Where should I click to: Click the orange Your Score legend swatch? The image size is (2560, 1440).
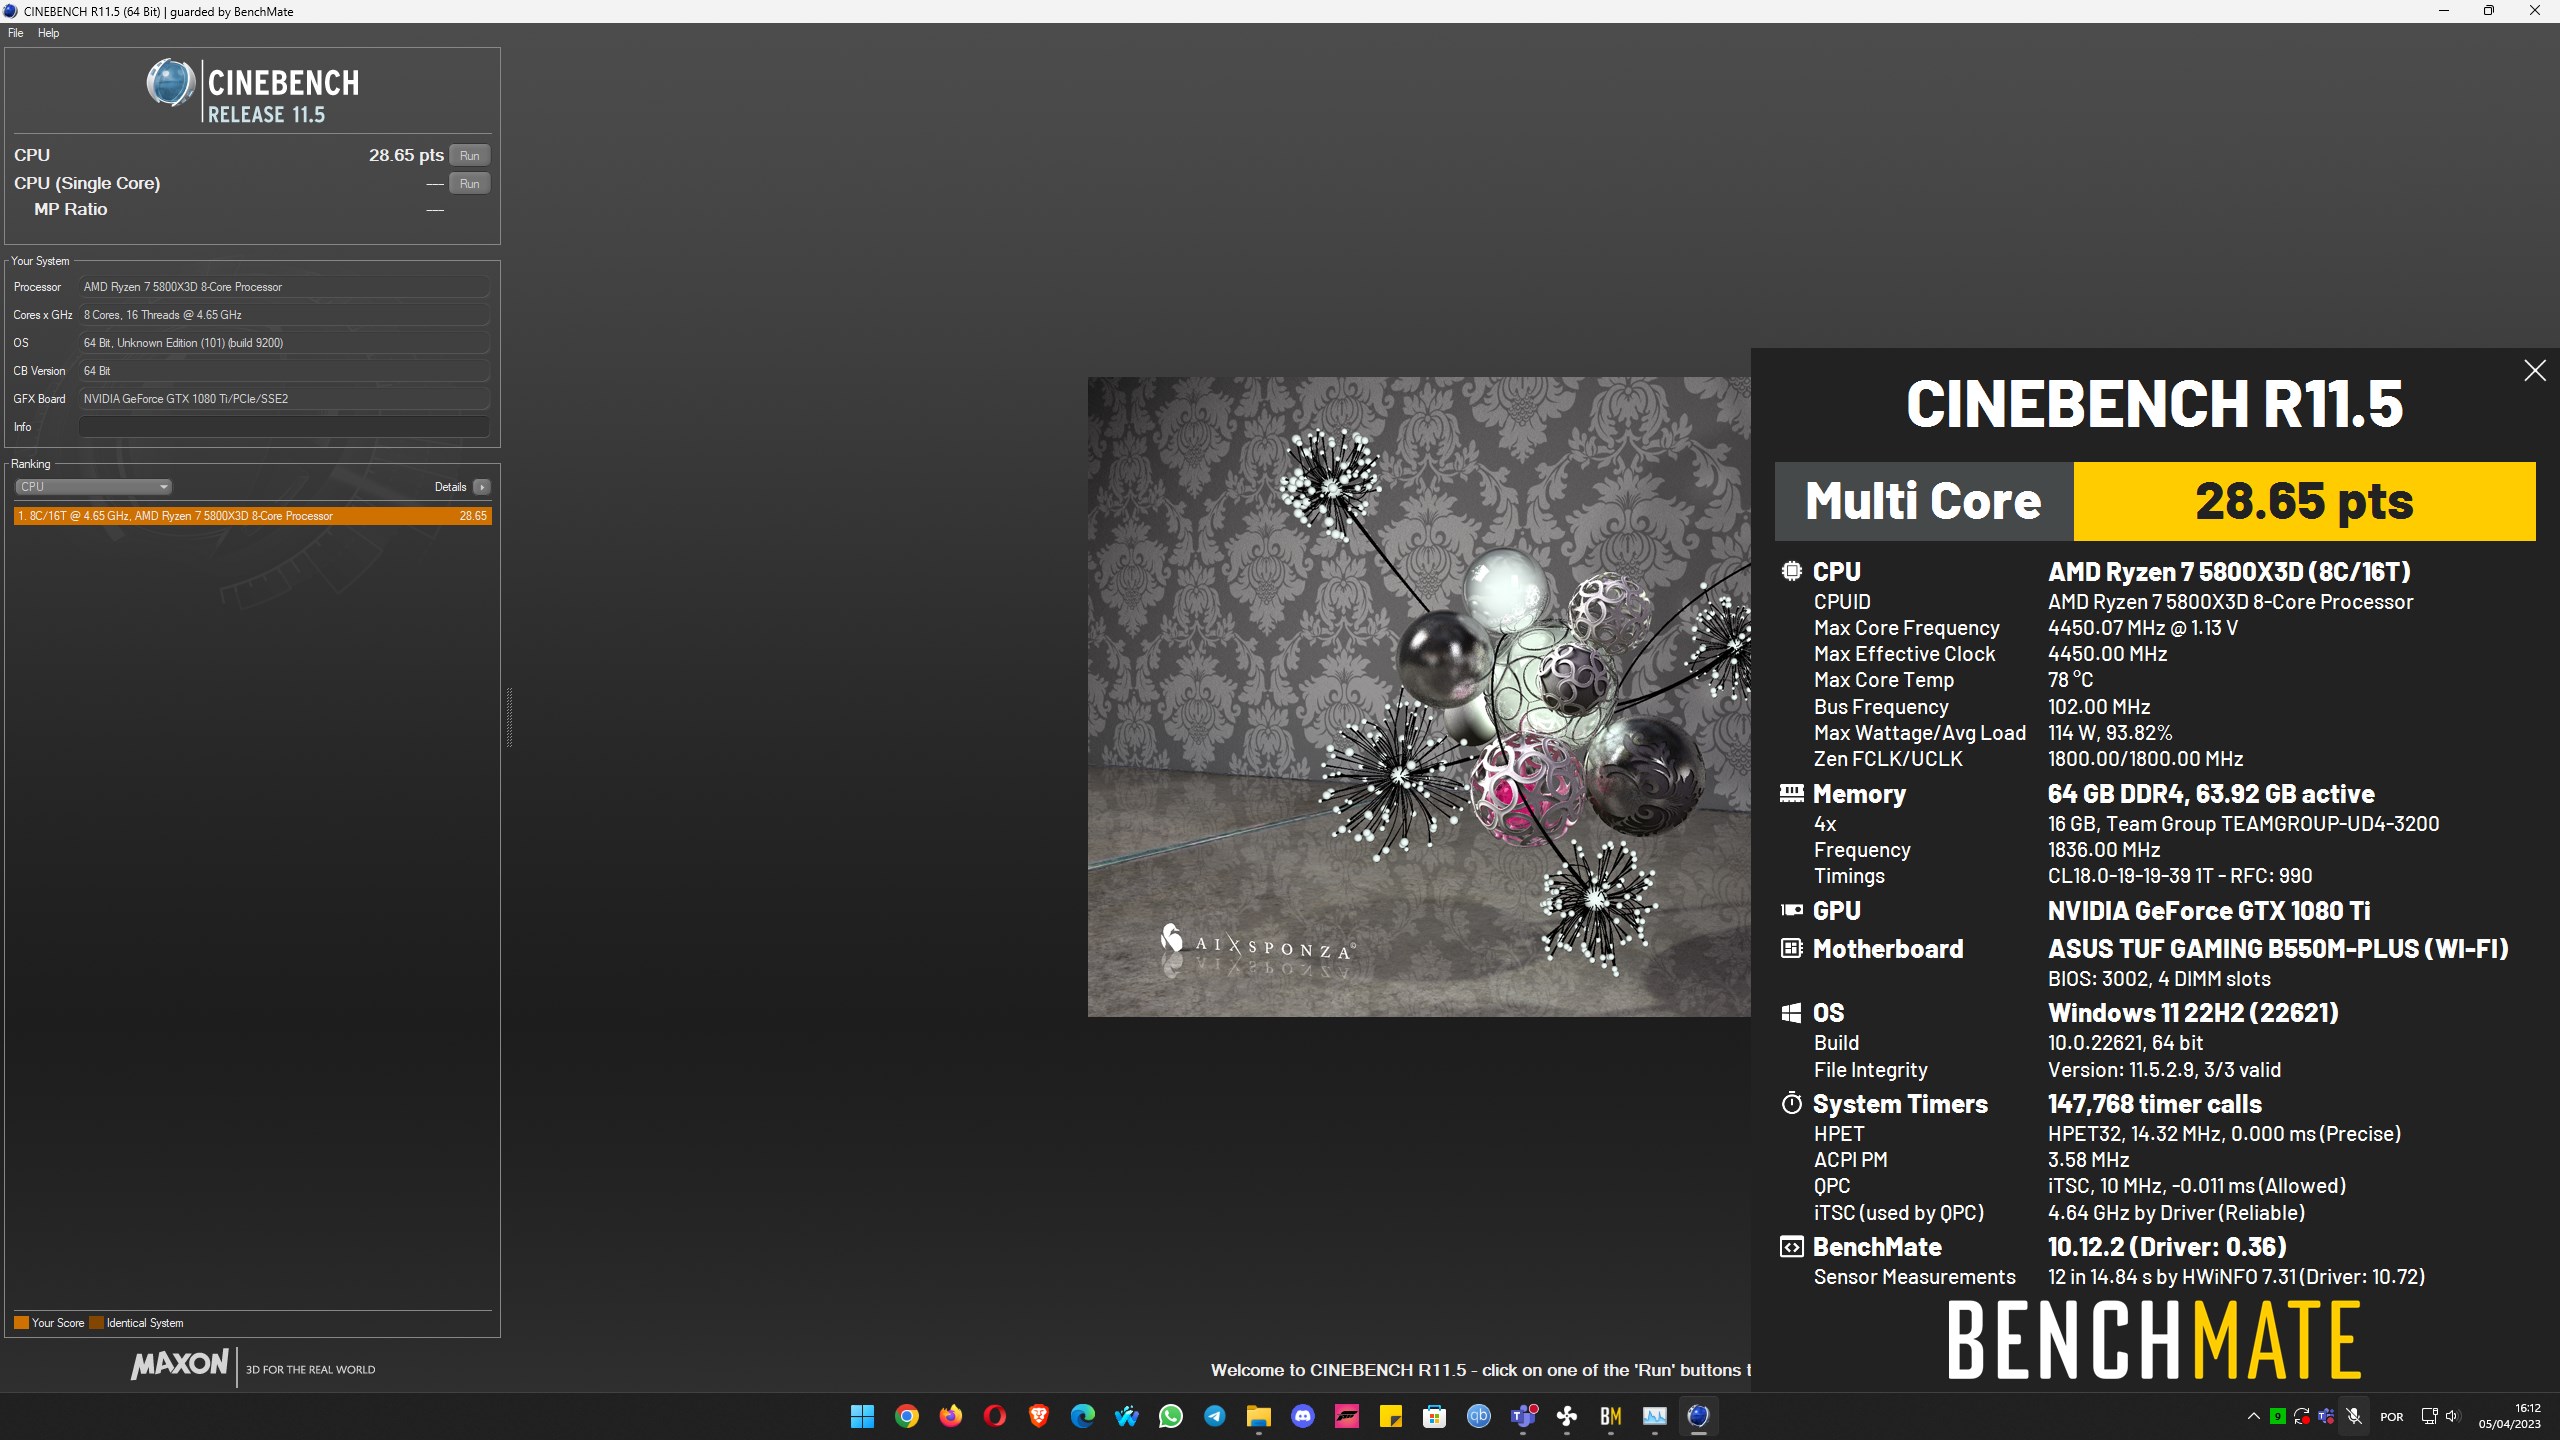(x=21, y=1323)
